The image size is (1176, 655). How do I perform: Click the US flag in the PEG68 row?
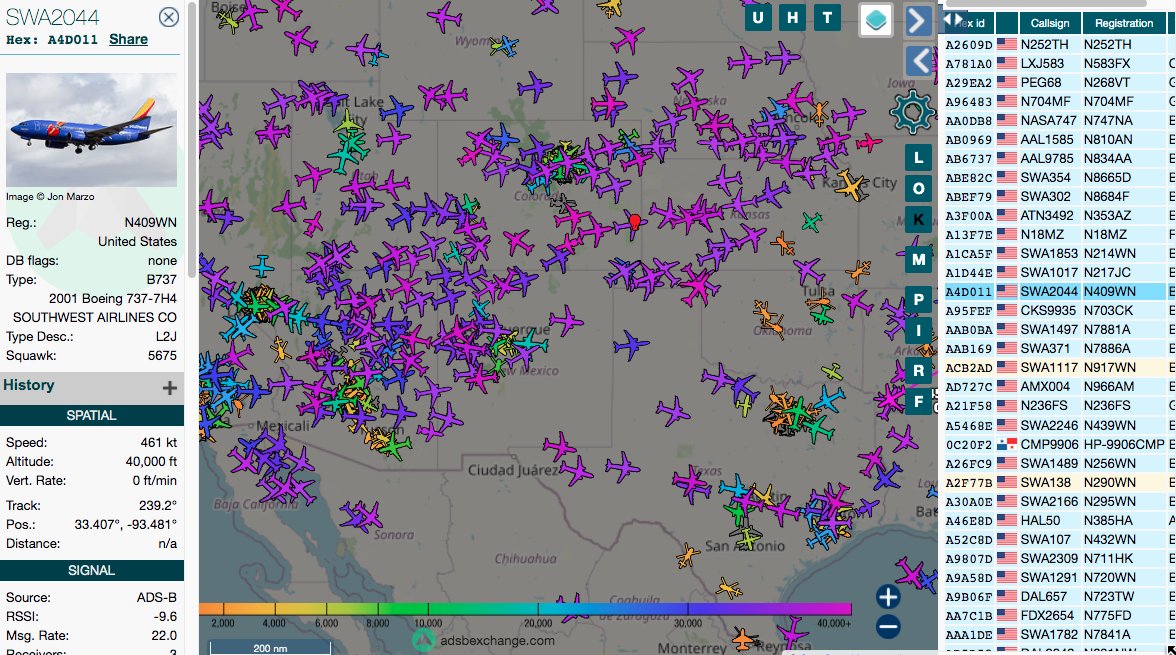(x=1006, y=83)
